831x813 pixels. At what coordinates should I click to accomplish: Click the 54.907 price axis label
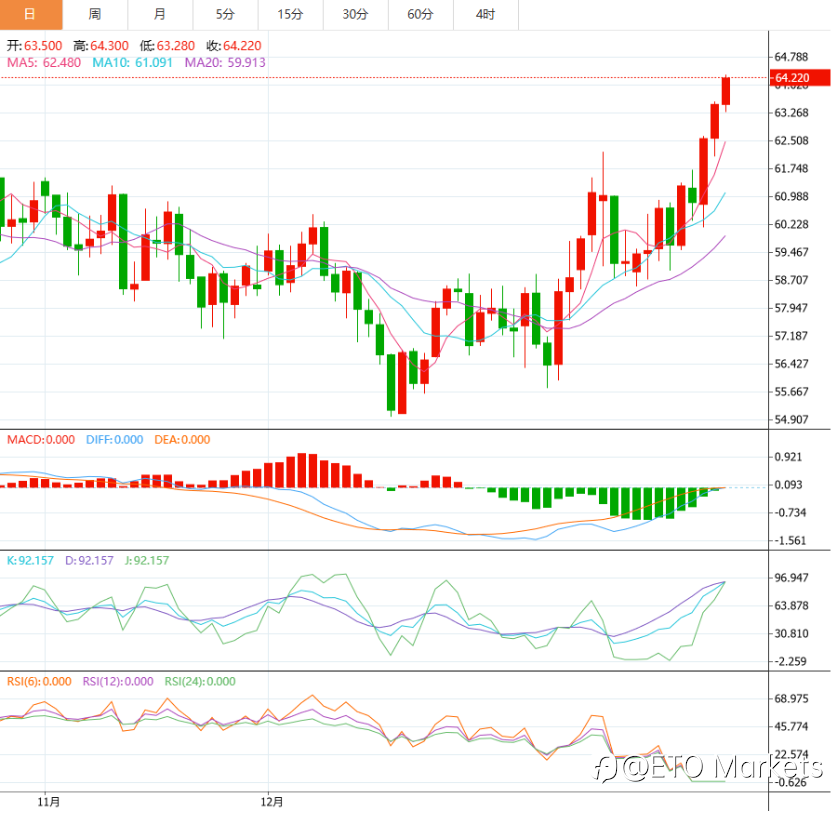(x=791, y=420)
